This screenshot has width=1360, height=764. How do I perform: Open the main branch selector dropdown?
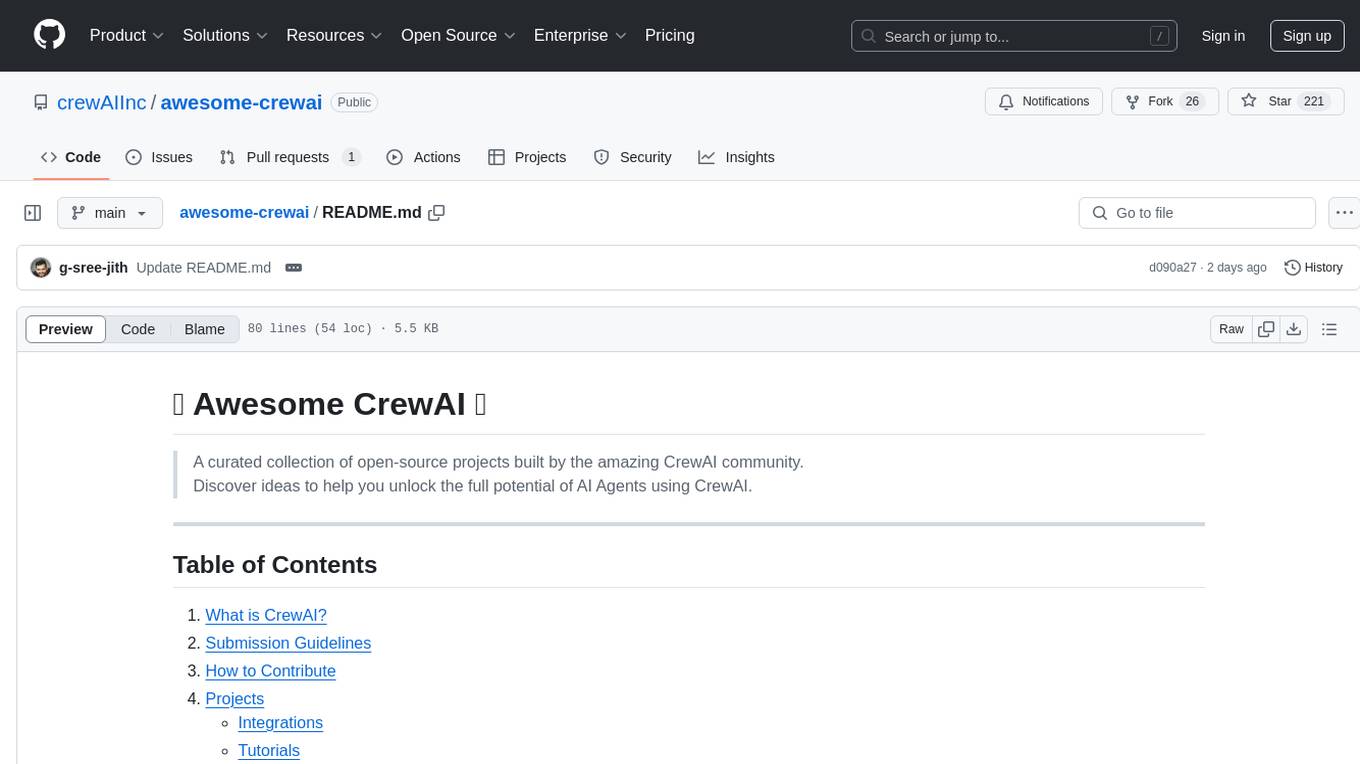pos(109,213)
